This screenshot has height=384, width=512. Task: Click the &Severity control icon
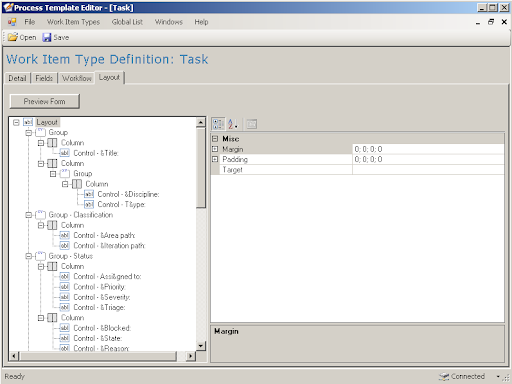(64, 297)
